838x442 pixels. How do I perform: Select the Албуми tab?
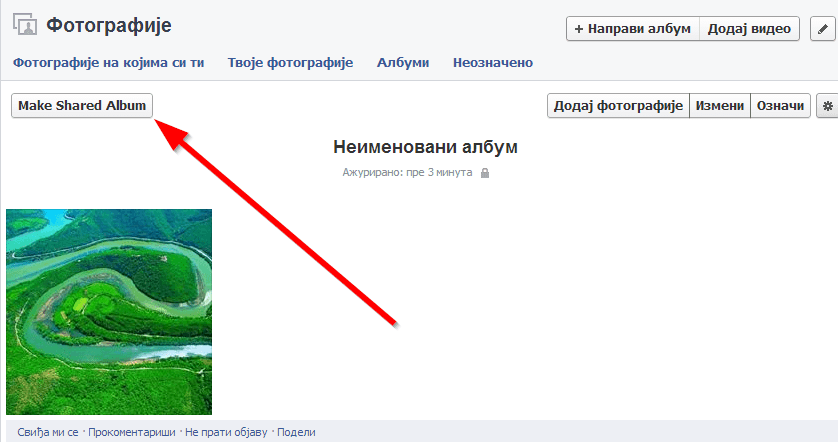coord(403,63)
